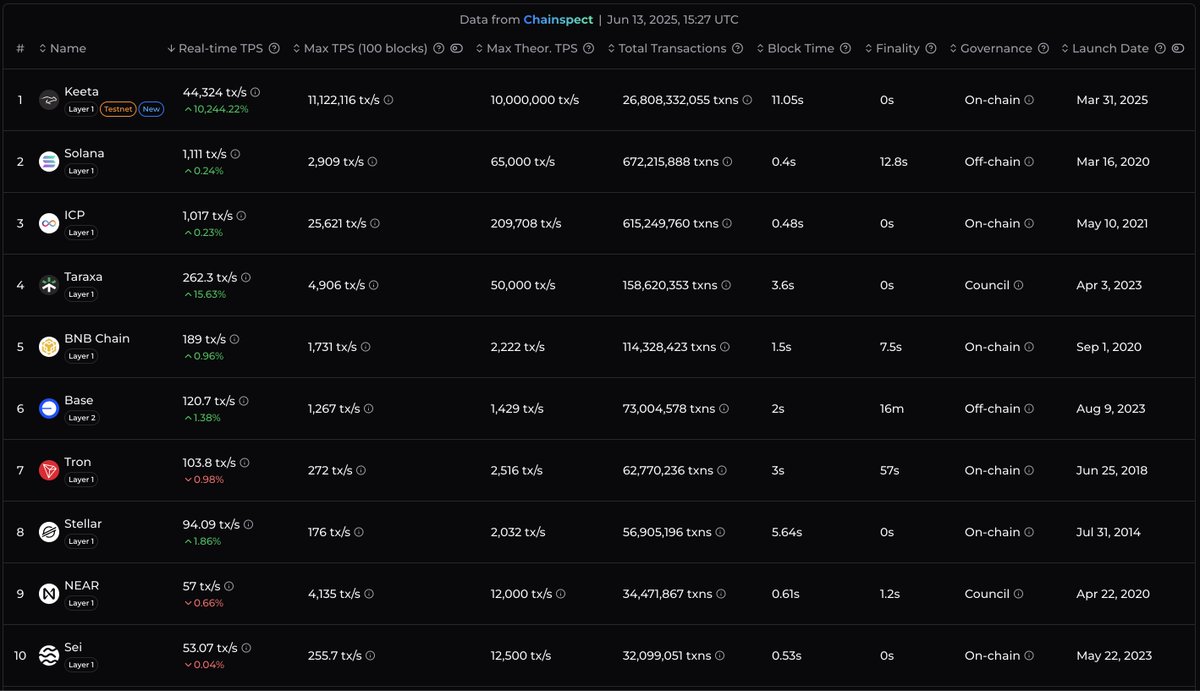Click the BNB Chain logo
This screenshot has height=691, width=1200.
[x=49, y=347]
